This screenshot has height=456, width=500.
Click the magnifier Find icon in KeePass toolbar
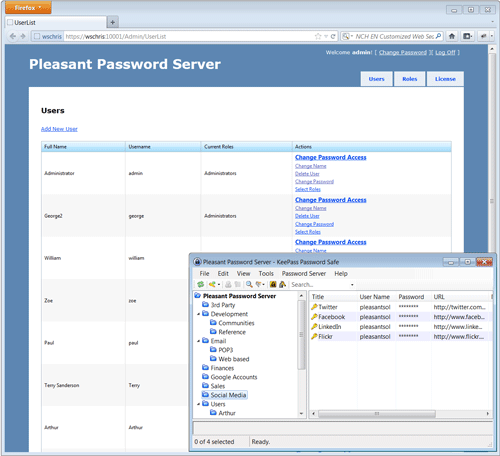click(249, 284)
